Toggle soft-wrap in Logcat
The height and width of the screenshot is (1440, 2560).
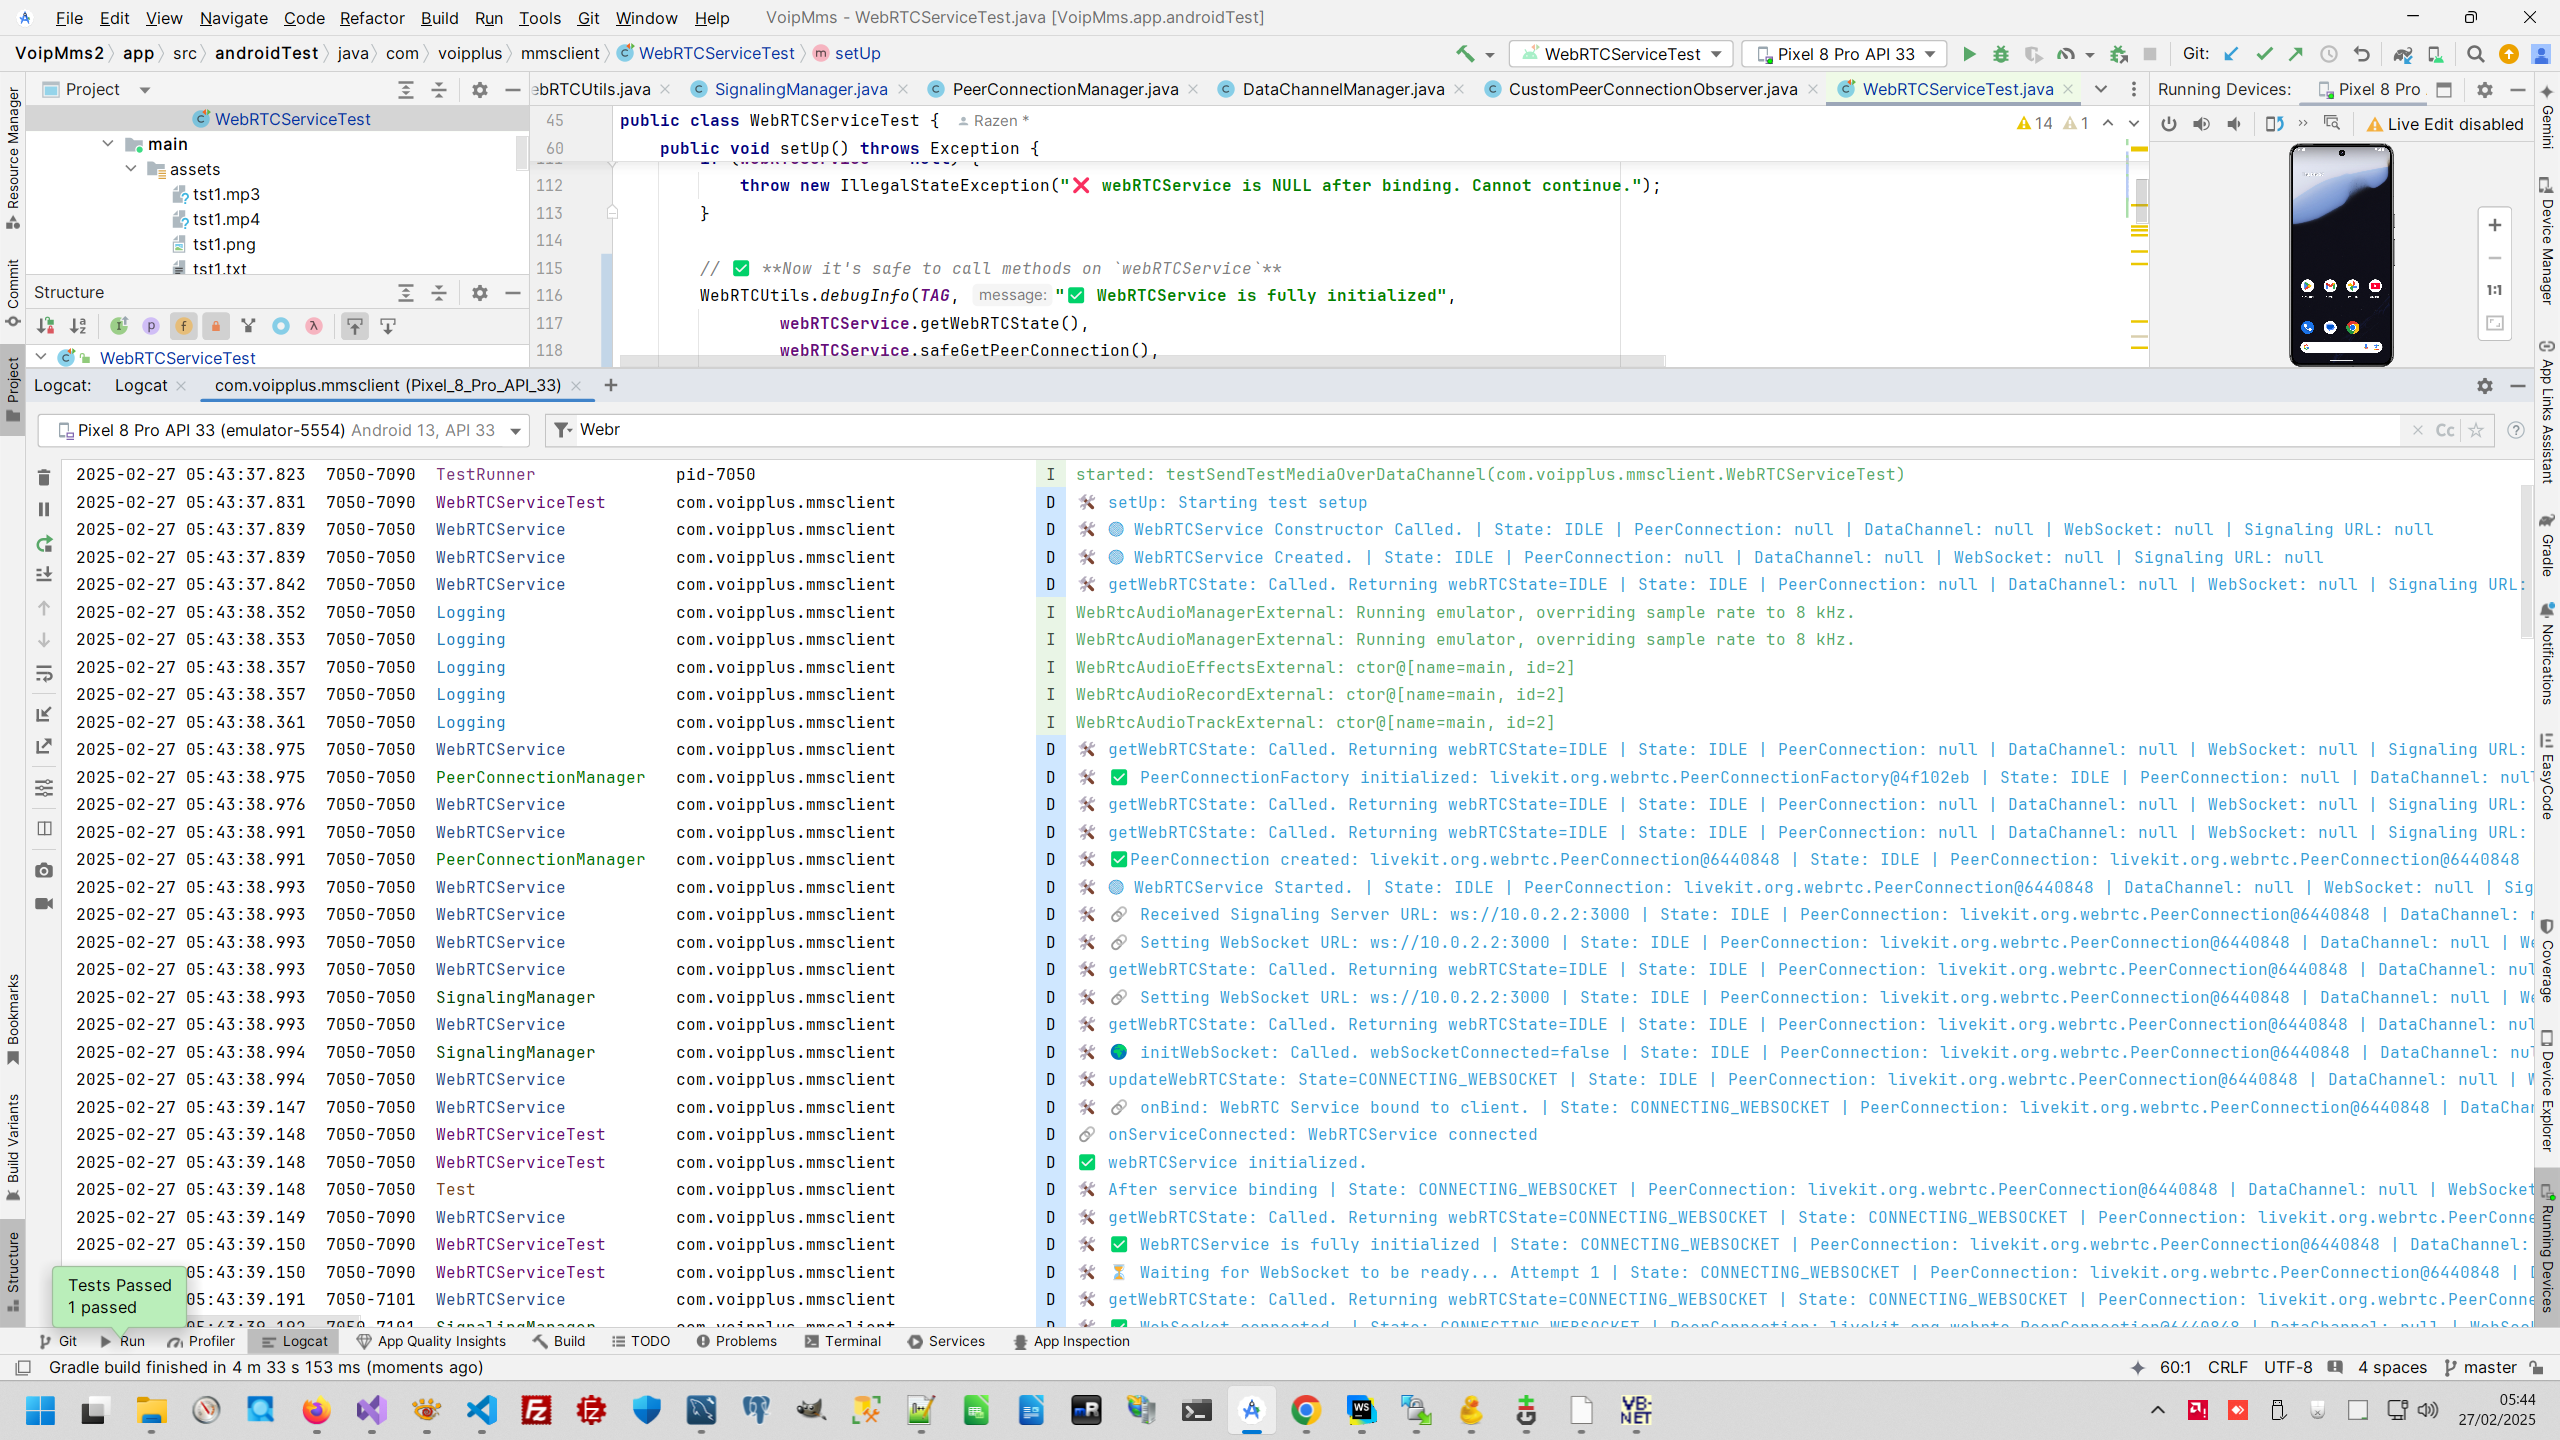tap(43, 675)
